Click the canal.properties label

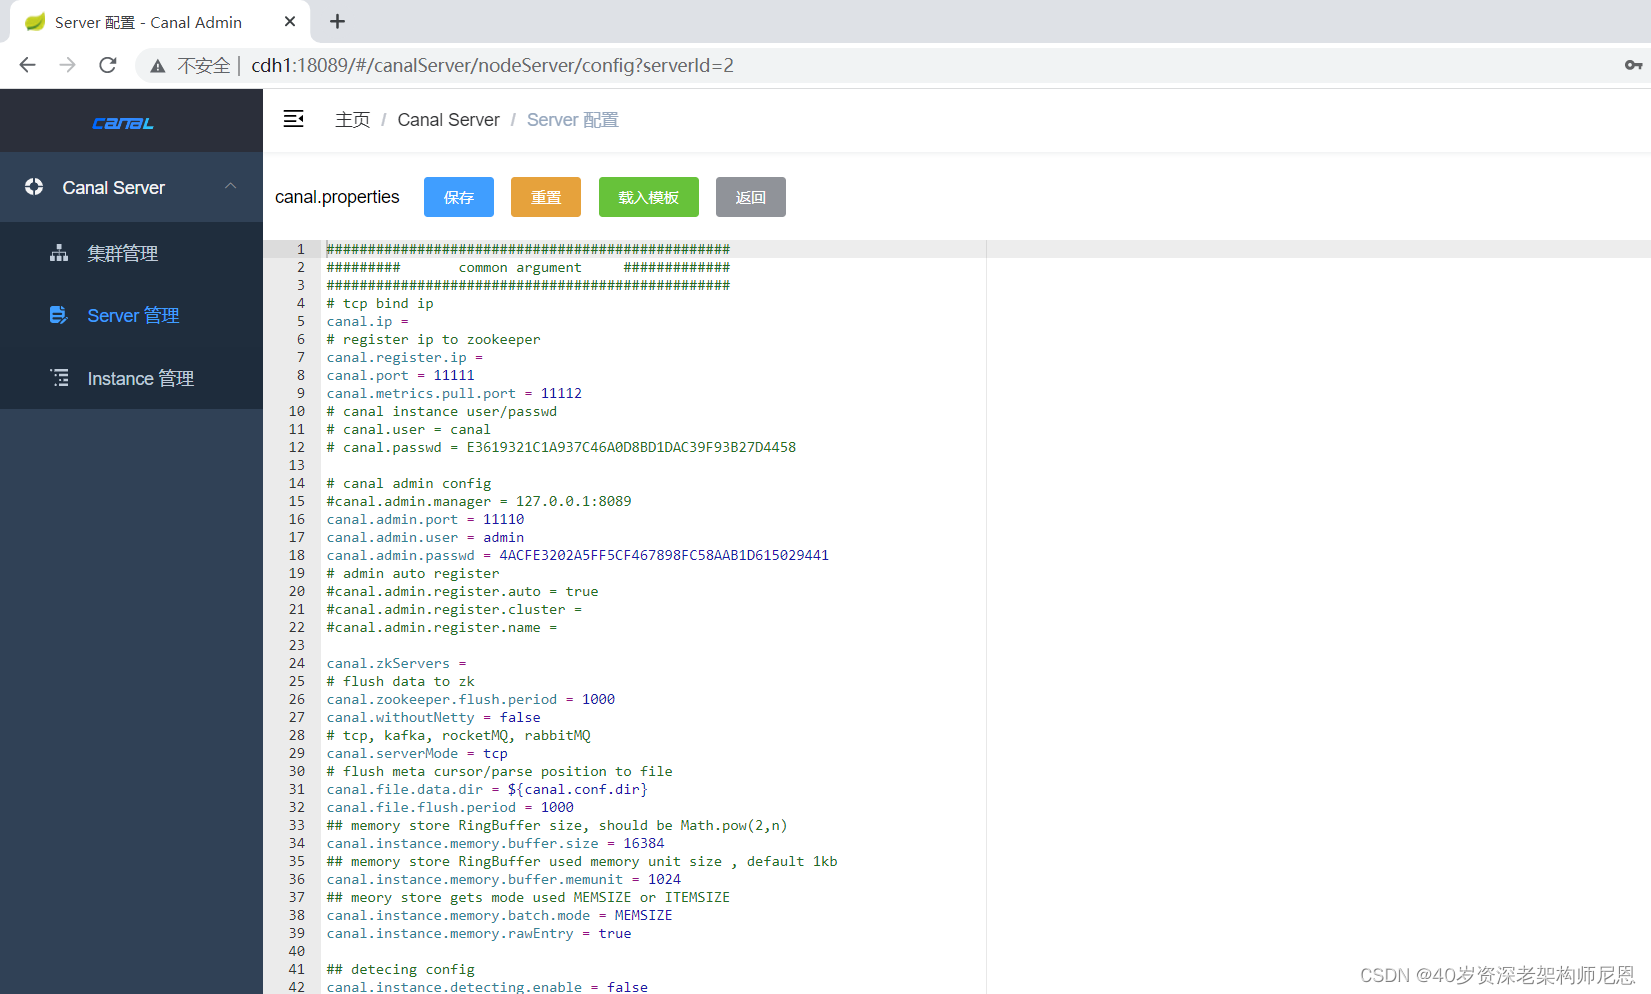point(337,197)
